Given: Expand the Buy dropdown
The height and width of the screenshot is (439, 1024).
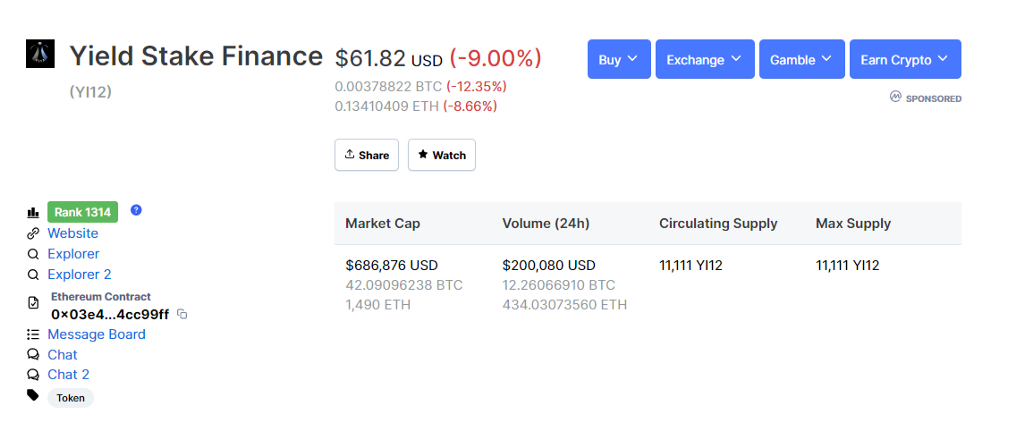Looking at the screenshot, I should click(x=619, y=60).
